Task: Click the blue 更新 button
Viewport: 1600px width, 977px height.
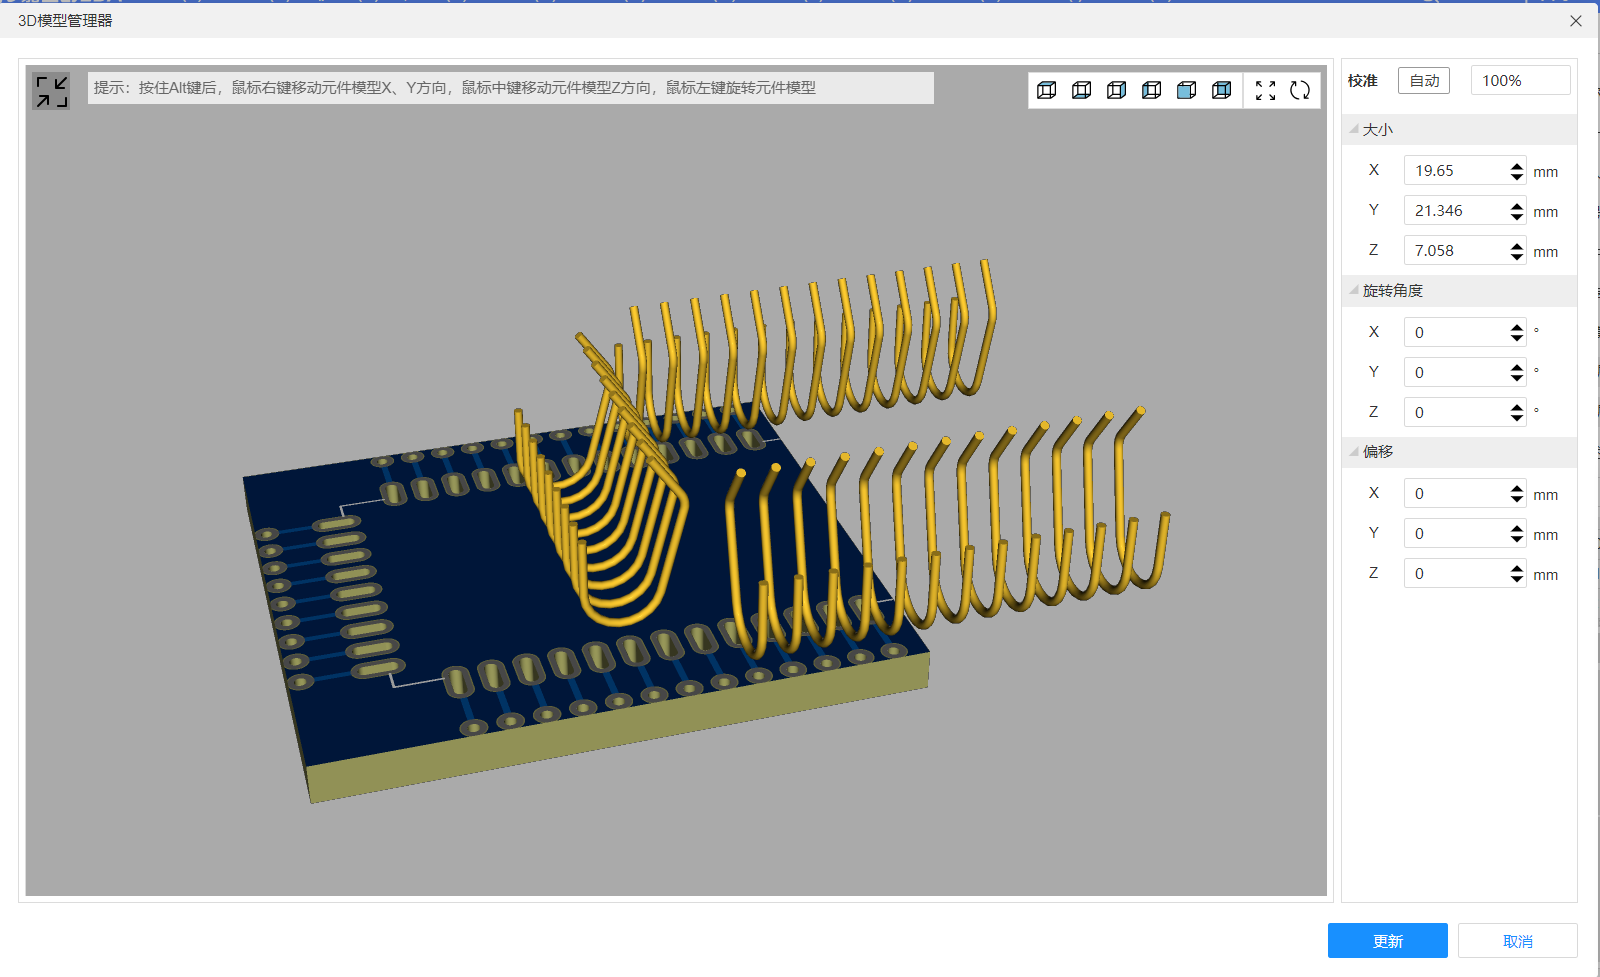Action: 1387,941
